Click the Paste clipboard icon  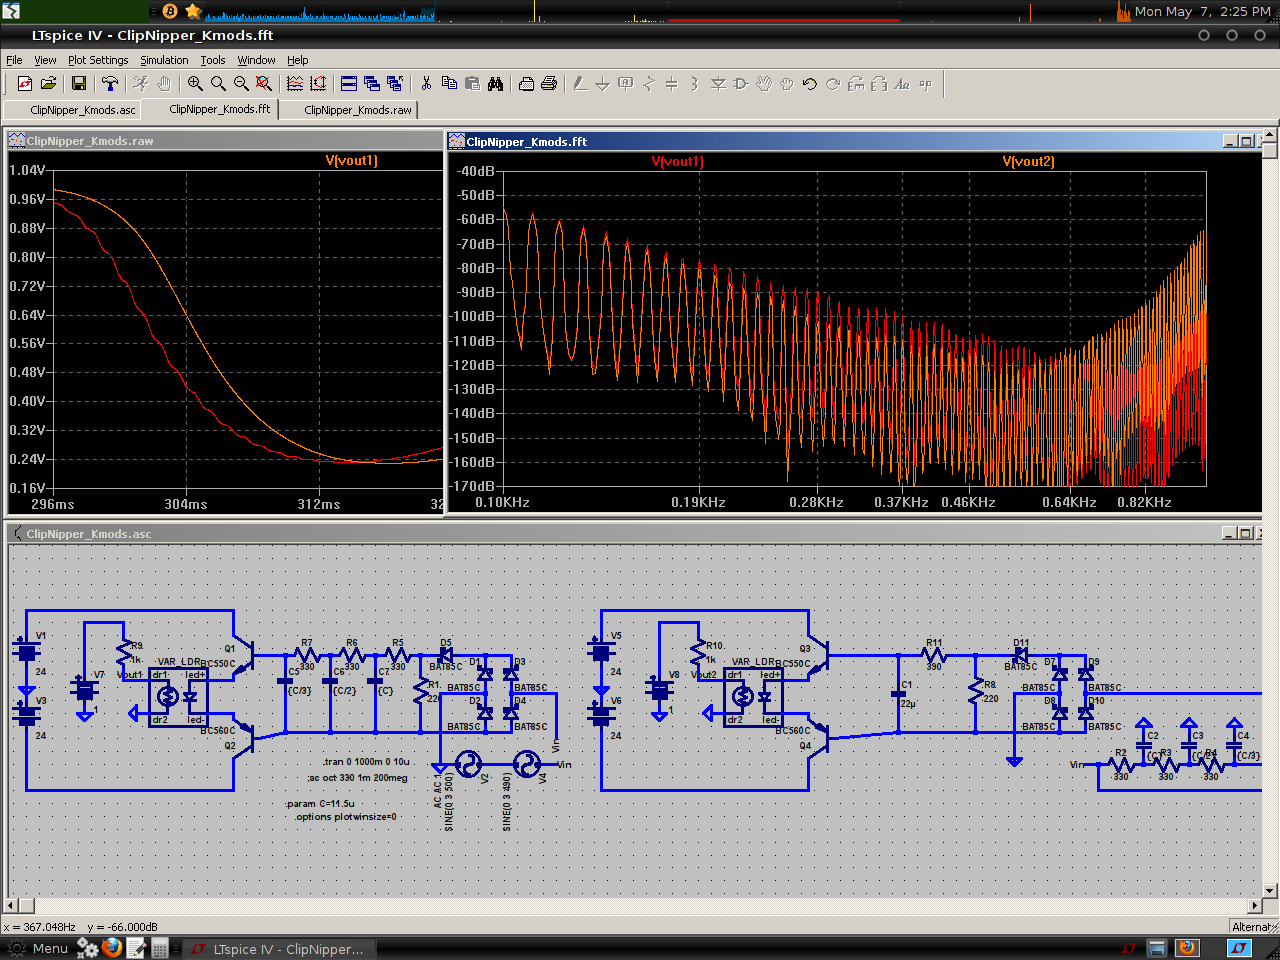pyautogui.click(x=472, y=84)
